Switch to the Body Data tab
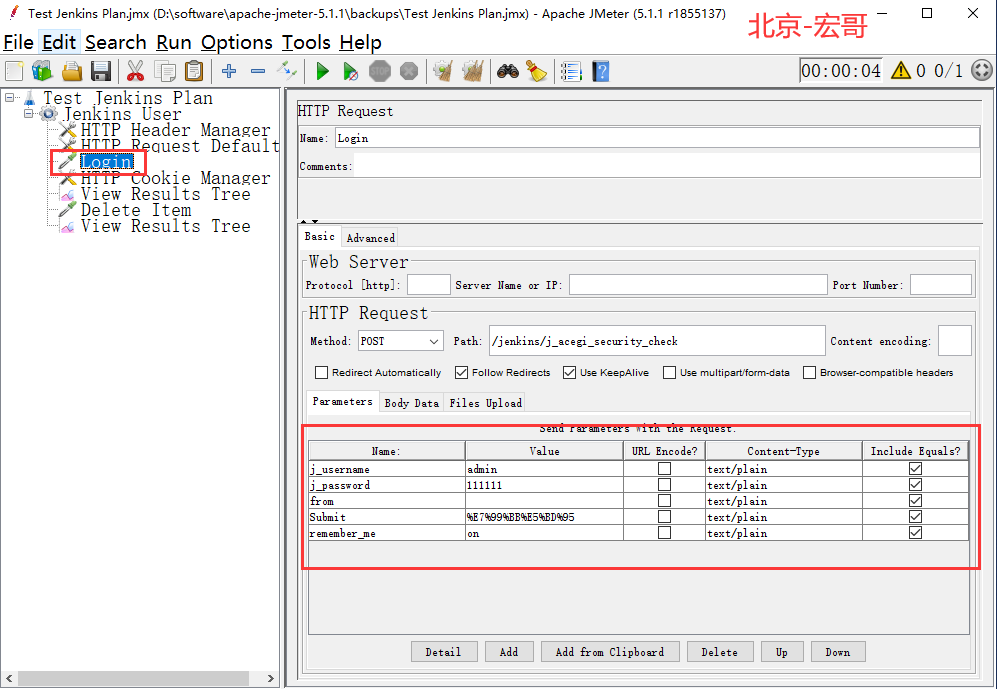The height and width of the screenshot is (689, 997). [411, 403]
